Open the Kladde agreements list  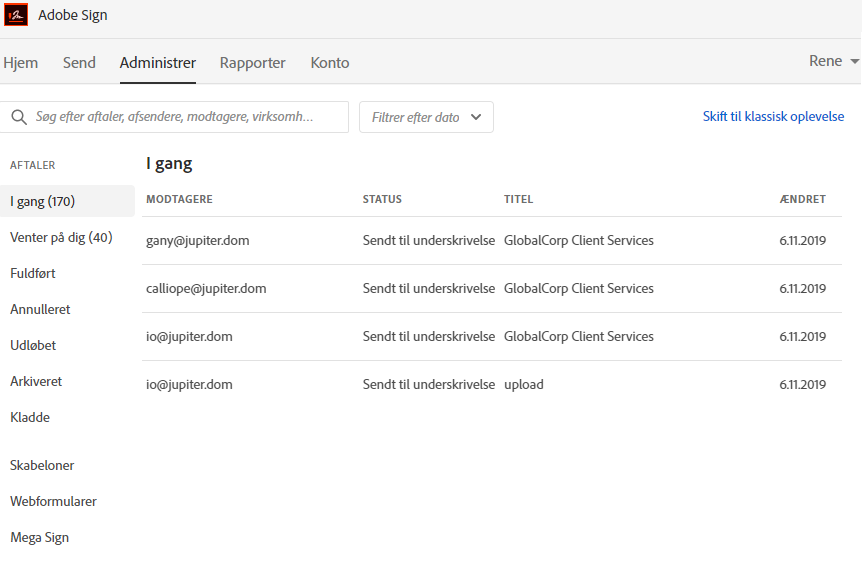(30, 417)
